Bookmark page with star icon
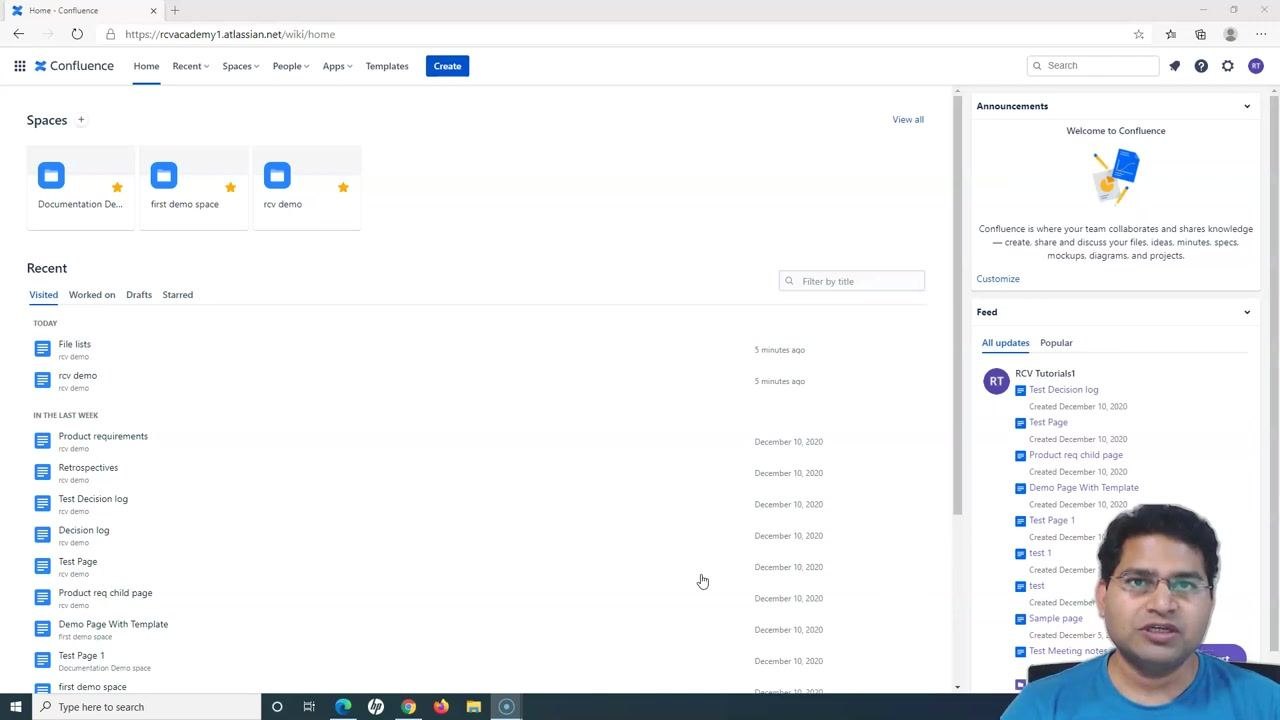The height and width of the screenshot is (720, 1280). [1139, 34]
